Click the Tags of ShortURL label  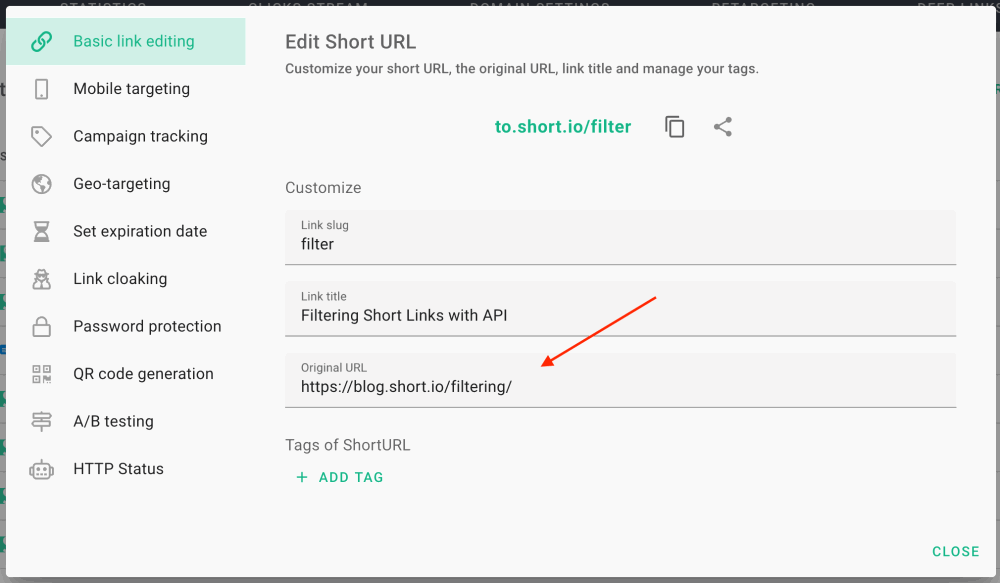pyautogui.click(x=348, y=445)
